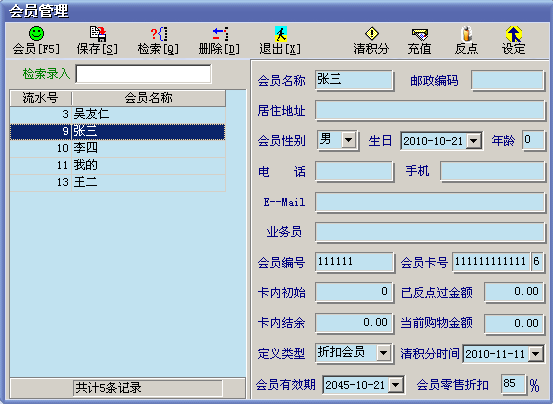Save the record with 保存 icon

(x=98, y=34)
